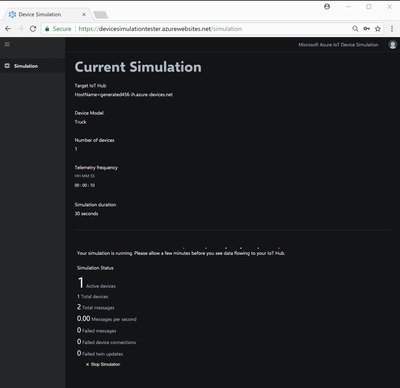Go back in browser history

click(8, 29)
